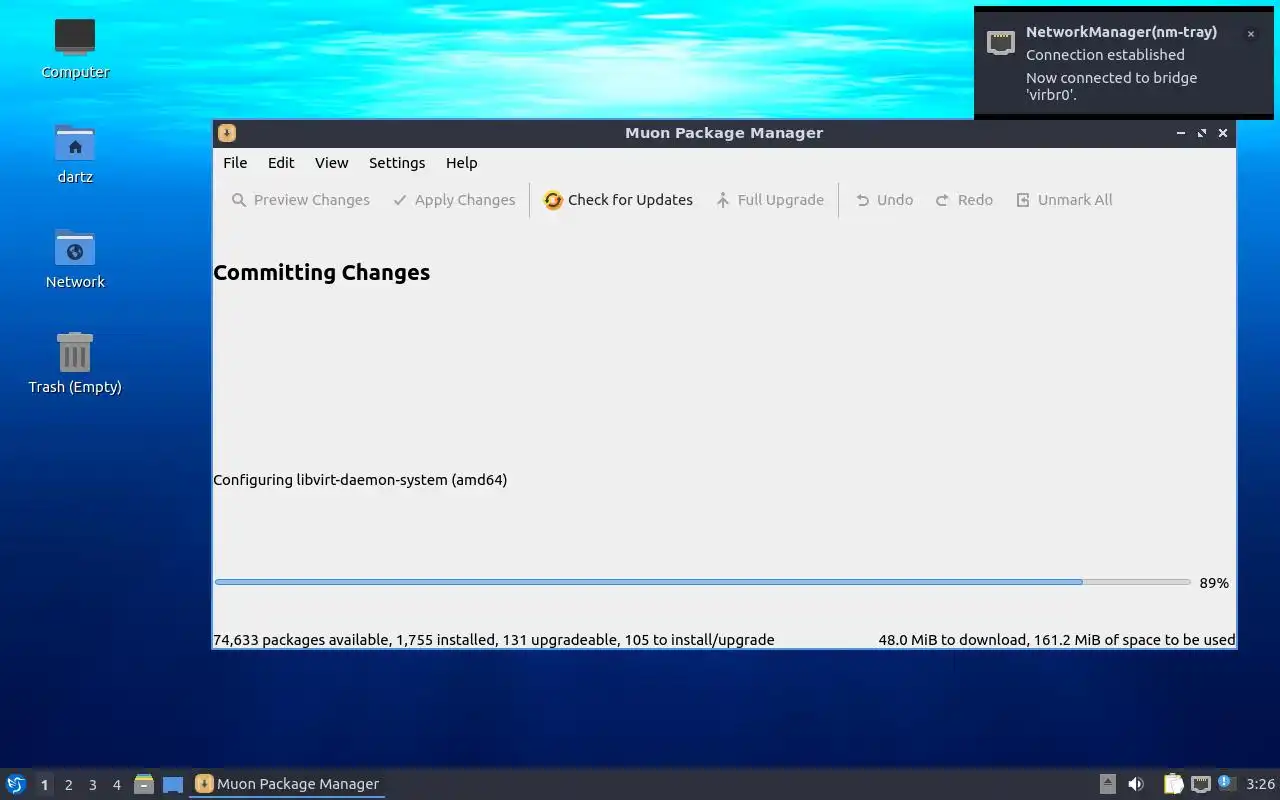Click the commit progress bar

[702, 582]
